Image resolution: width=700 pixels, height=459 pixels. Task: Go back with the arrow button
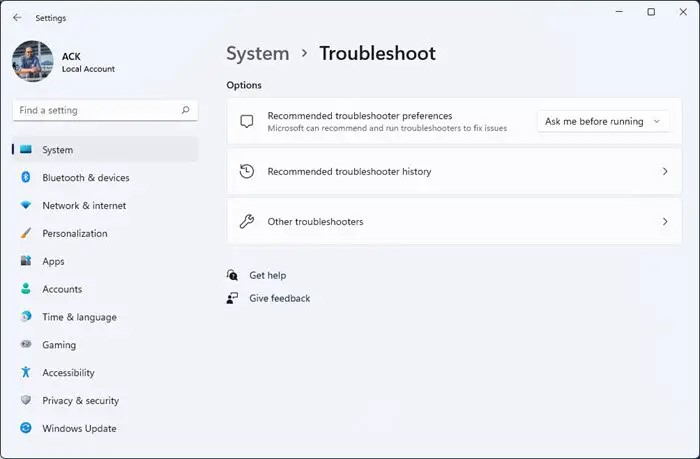17,16
